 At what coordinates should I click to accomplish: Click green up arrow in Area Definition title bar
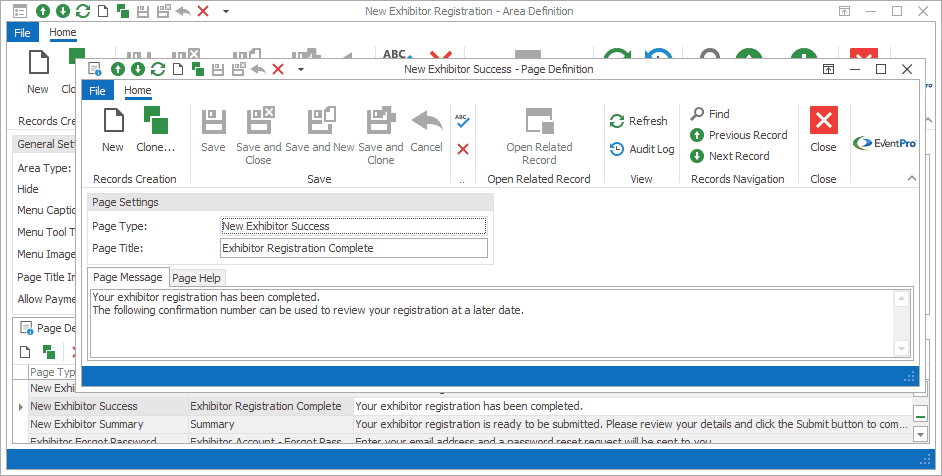(x=43, y=11)
